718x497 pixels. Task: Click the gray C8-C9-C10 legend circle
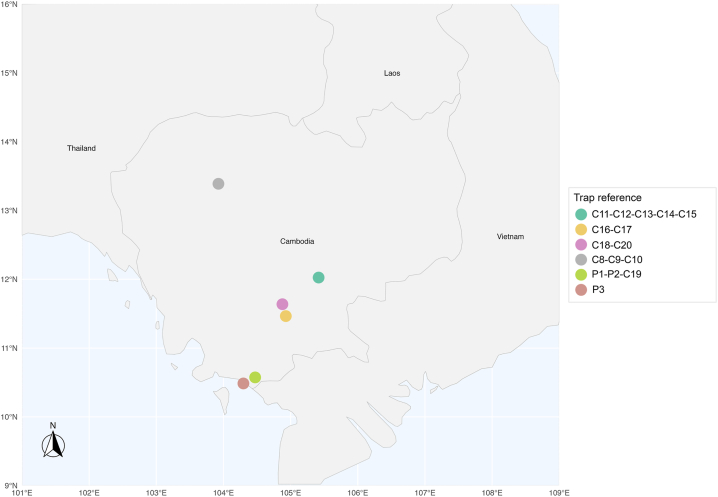pyautogui.click(x=581, y=260)
